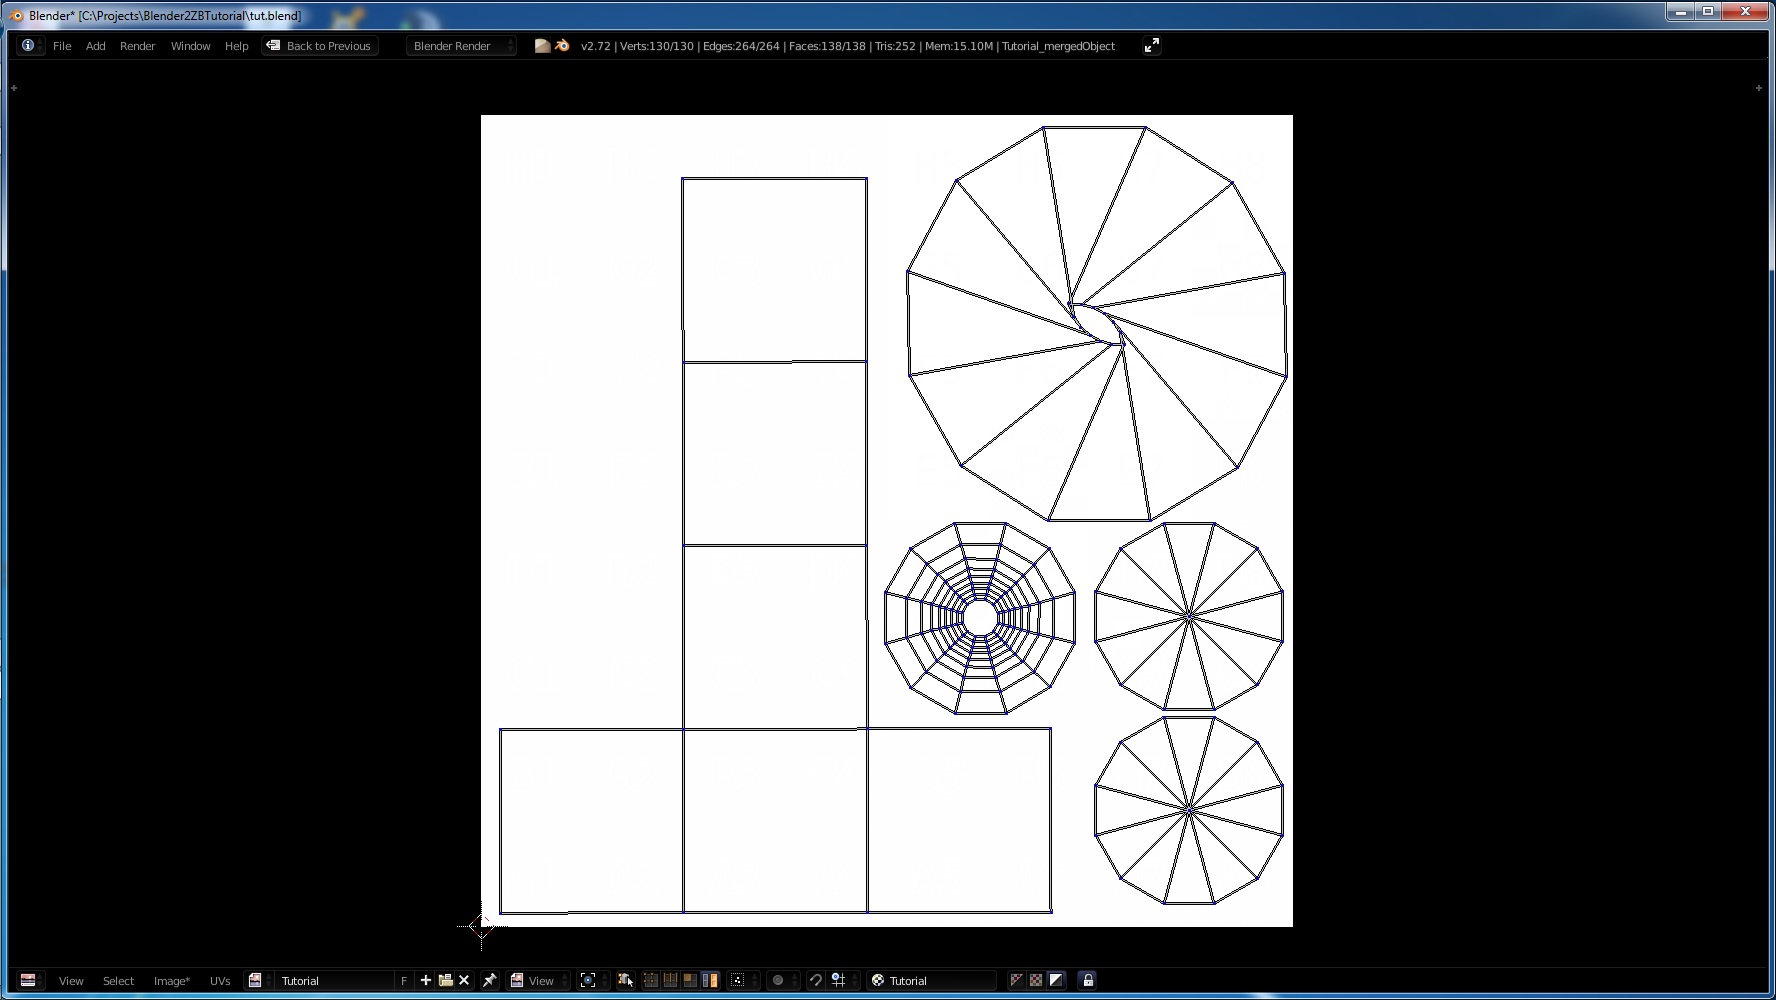Expand the hidden left region plus widget

tap(14, 88)
